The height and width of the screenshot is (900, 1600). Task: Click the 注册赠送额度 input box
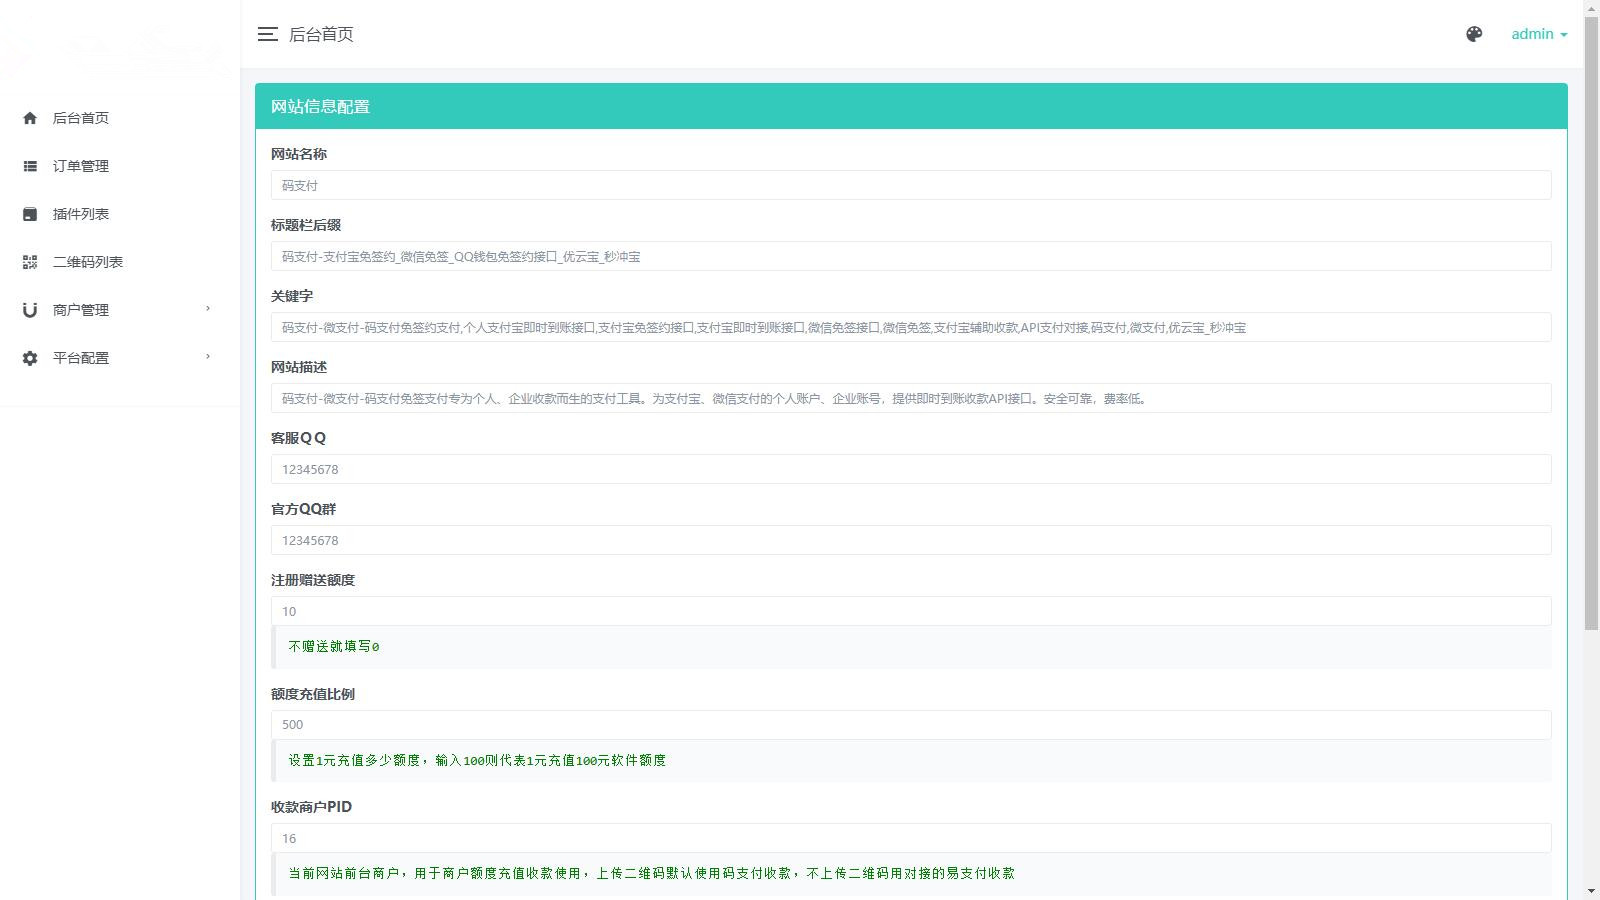pyautogui.click(x=910, y=611)
